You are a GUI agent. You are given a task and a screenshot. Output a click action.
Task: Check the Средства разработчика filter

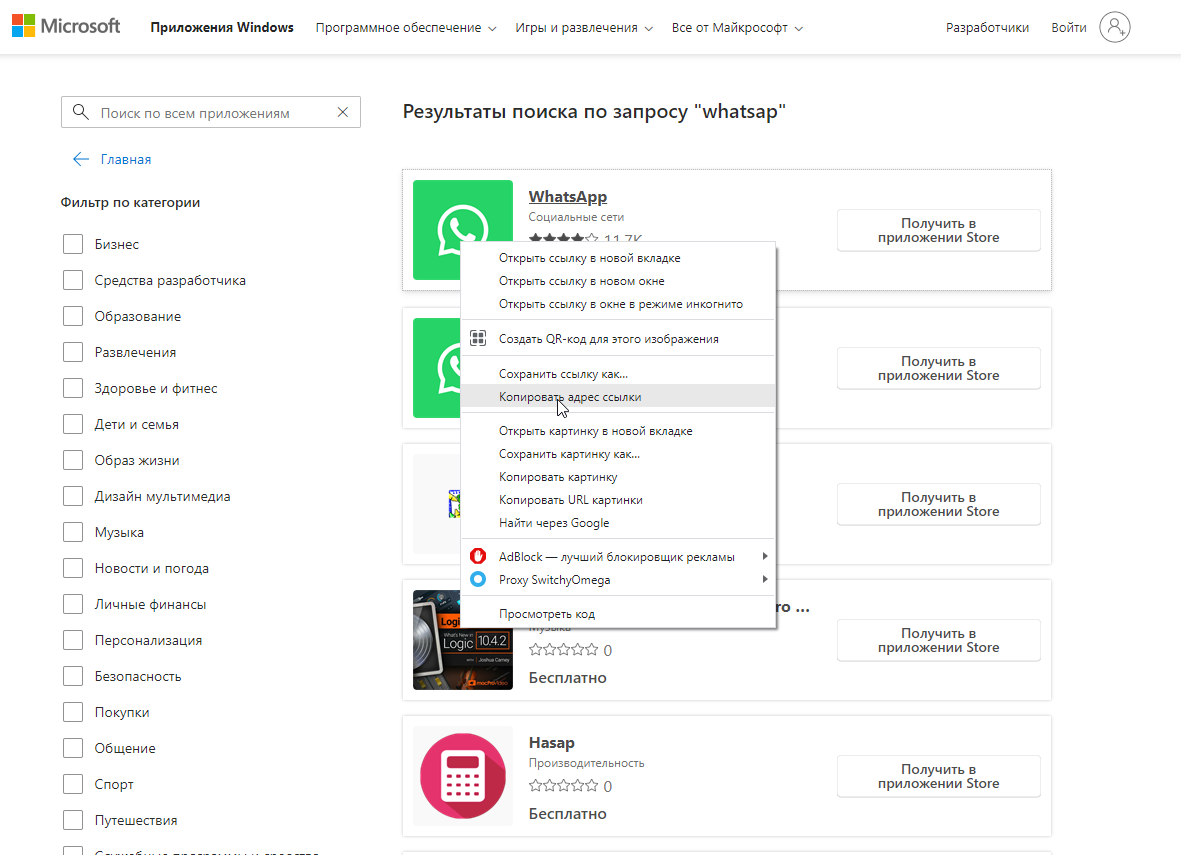pyautogui.click(x=73, y=280)
